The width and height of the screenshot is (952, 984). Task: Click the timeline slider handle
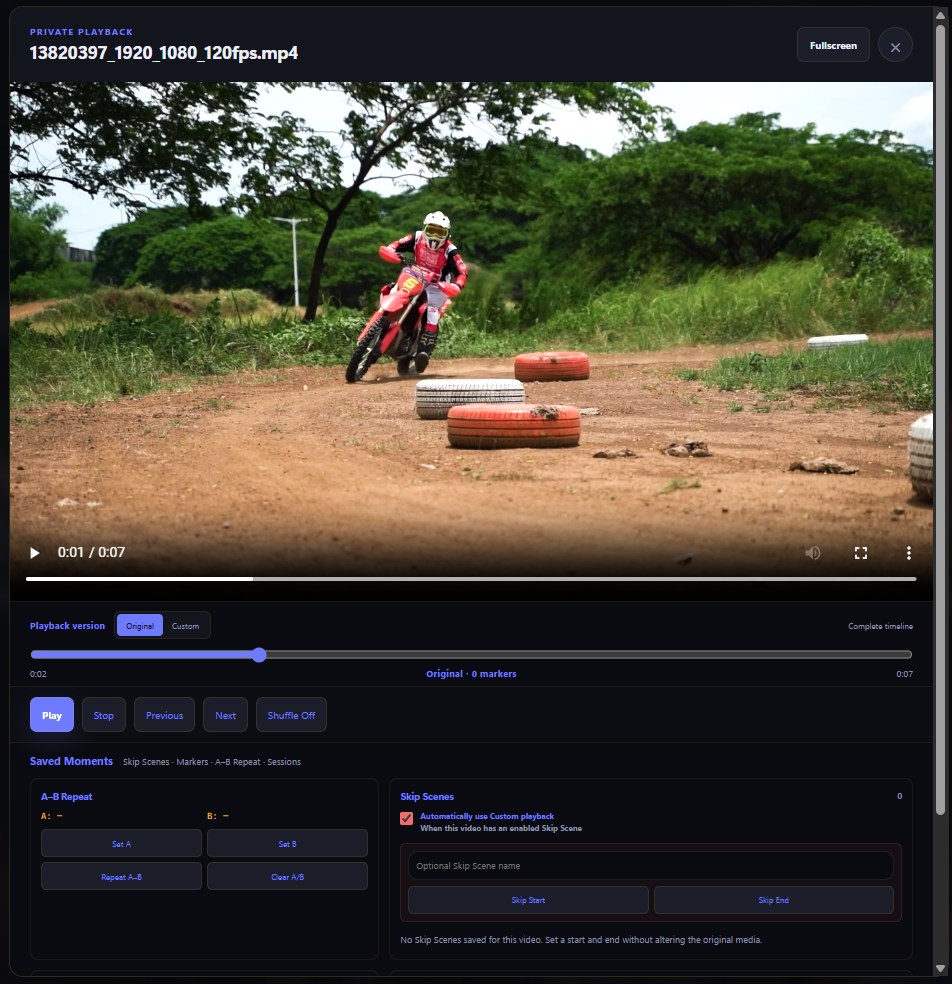pos(259,655)
